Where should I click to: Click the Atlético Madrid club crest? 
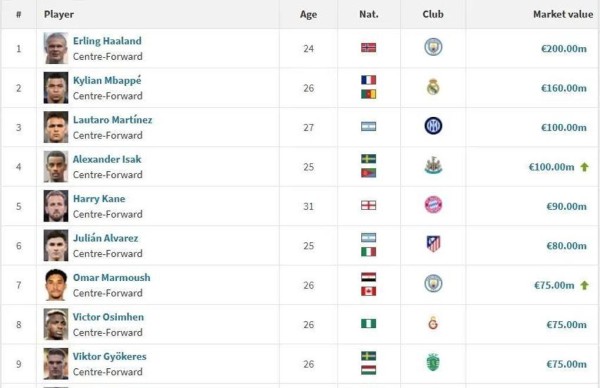click(x=433, y=244)
